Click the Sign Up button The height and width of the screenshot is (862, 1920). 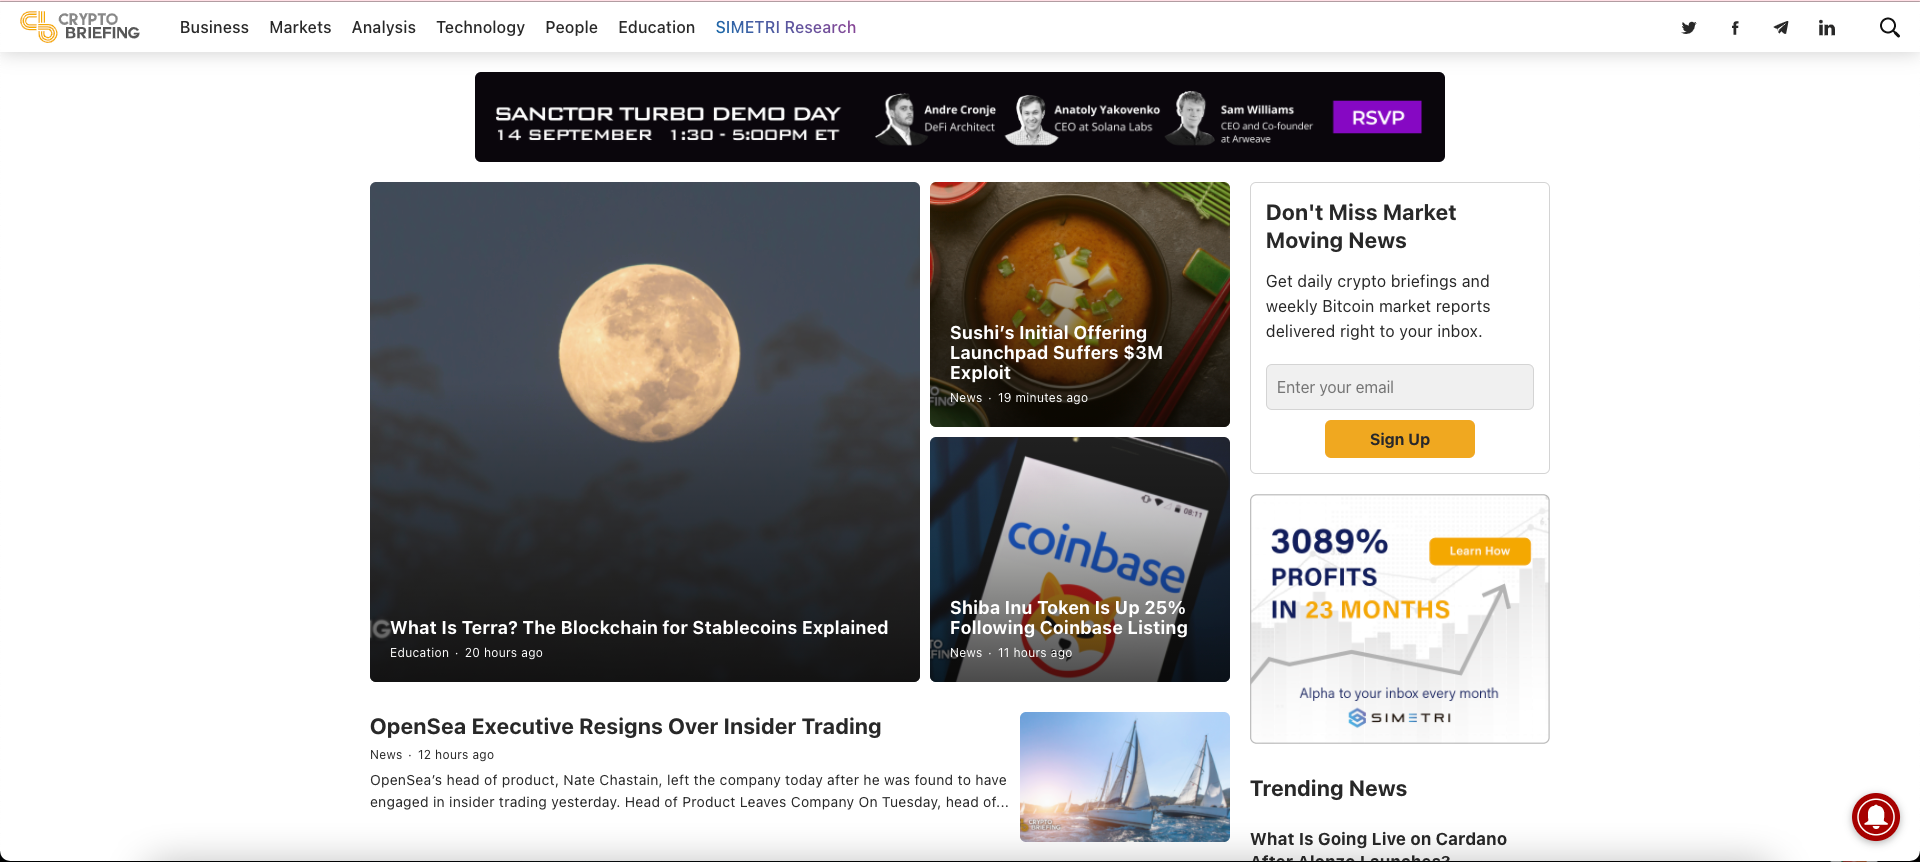tap(1400, 439)
